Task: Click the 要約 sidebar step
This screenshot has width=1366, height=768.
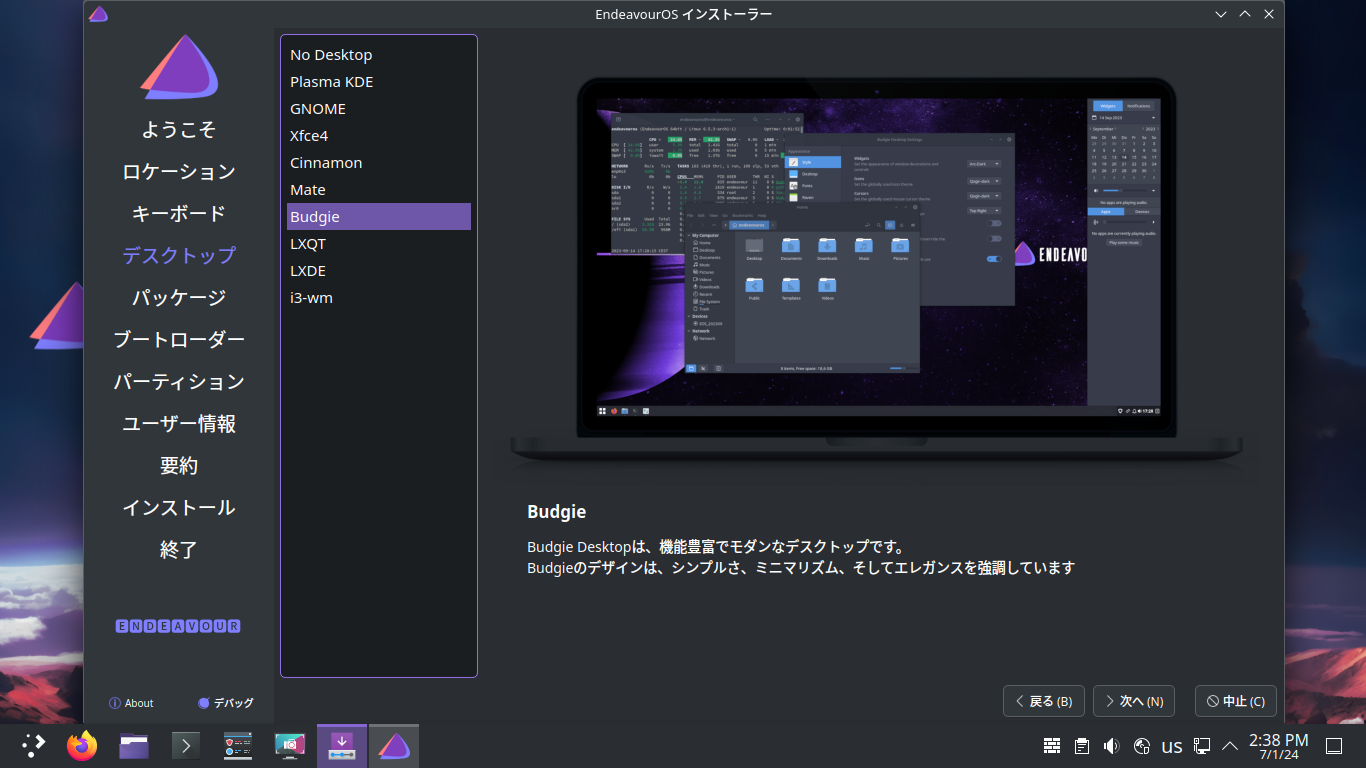Action: [x=179, y=466]
